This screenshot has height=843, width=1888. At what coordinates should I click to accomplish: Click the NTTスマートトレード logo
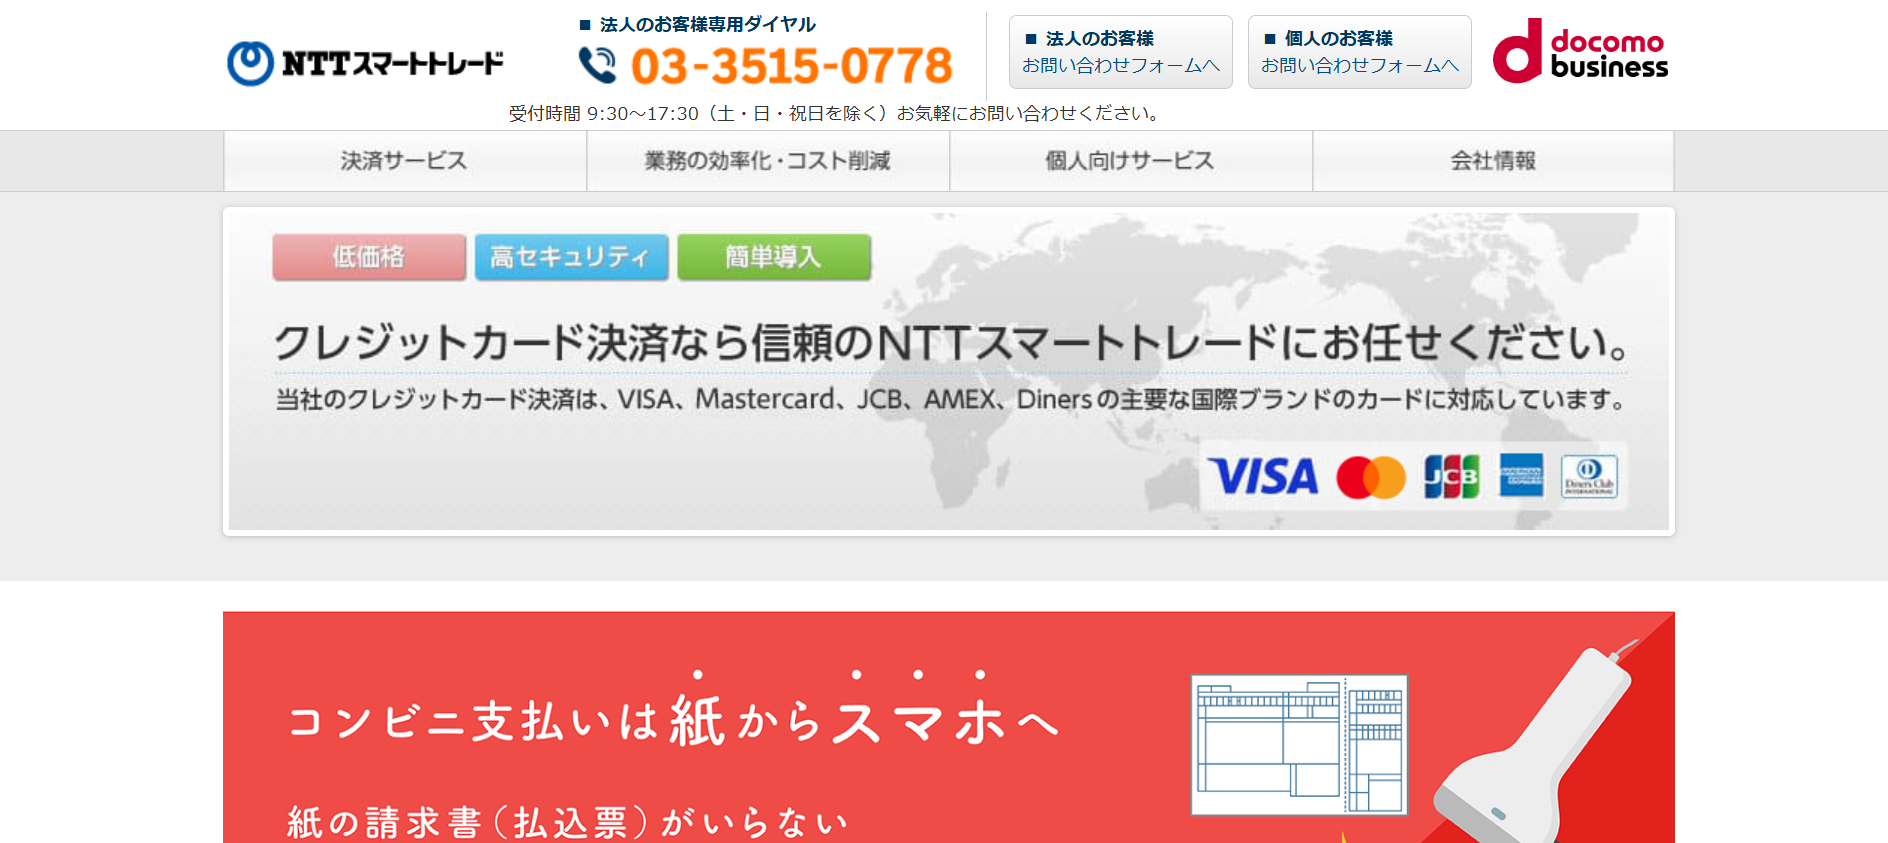coord(365,63)
